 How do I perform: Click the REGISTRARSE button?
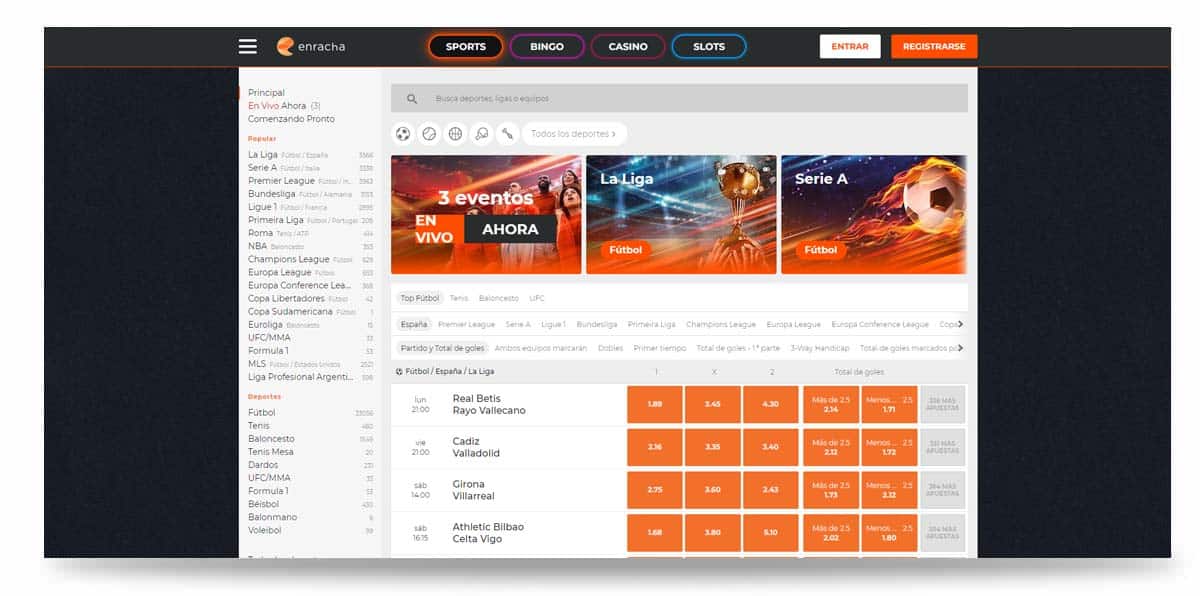pos(934,46)
